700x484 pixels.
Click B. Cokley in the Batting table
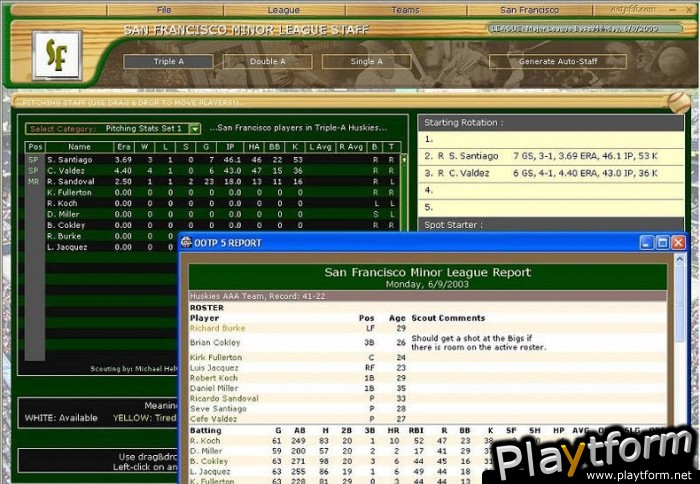pyautogui.click(x=208, y=461)
